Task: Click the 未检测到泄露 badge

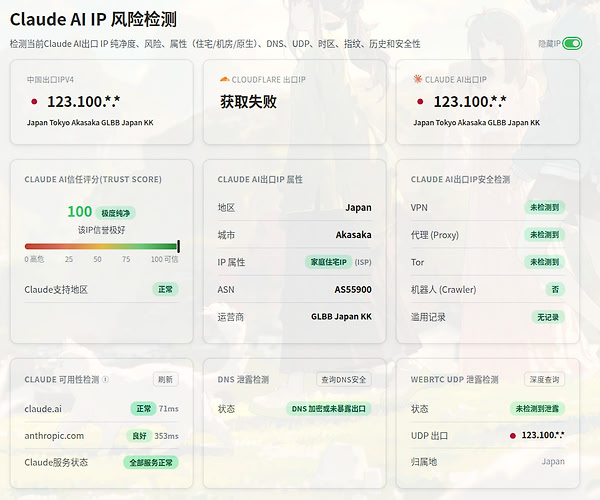Action: coord(537,409)
